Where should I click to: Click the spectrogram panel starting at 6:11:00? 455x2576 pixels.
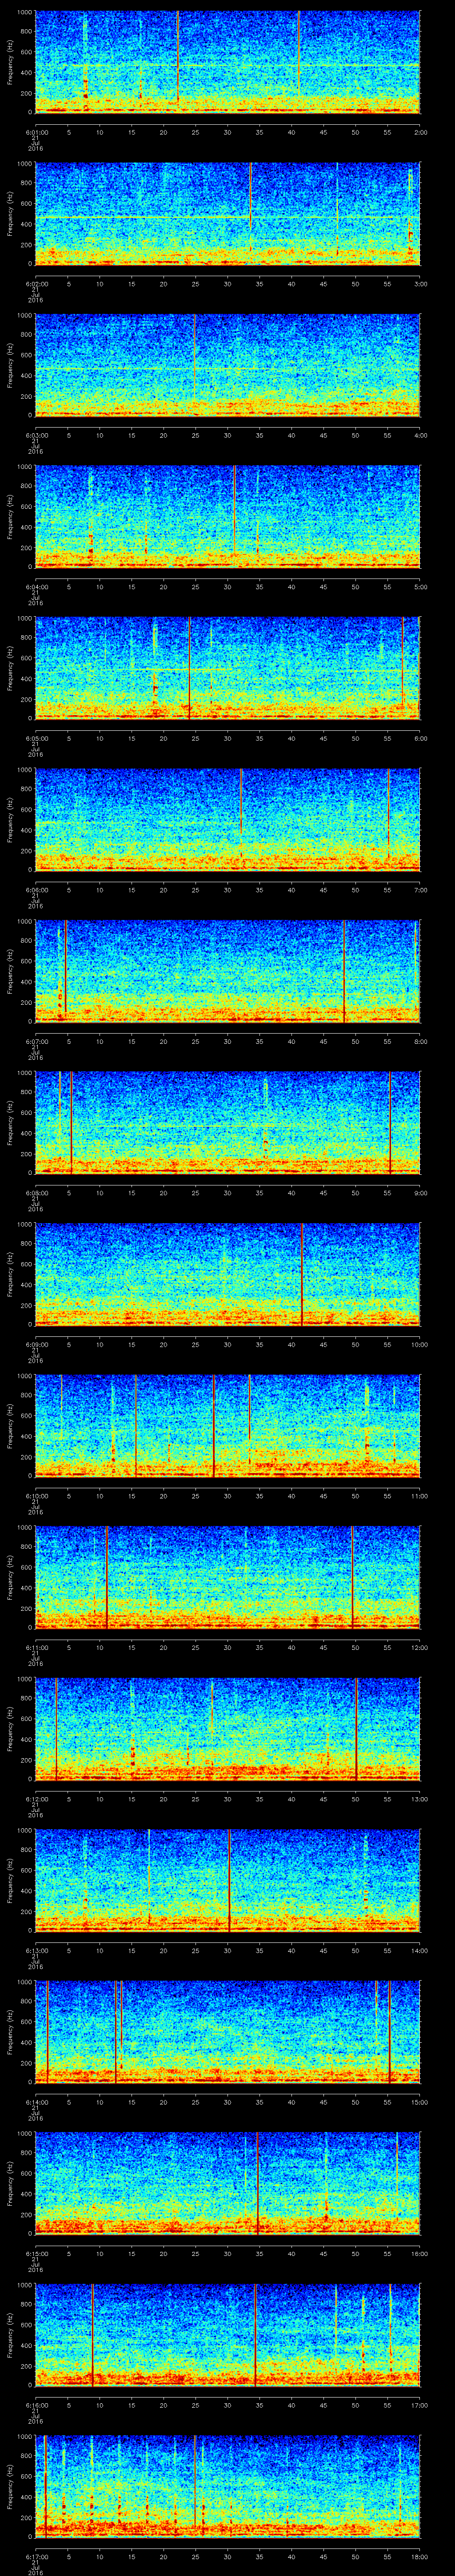tap(228, 1577)
